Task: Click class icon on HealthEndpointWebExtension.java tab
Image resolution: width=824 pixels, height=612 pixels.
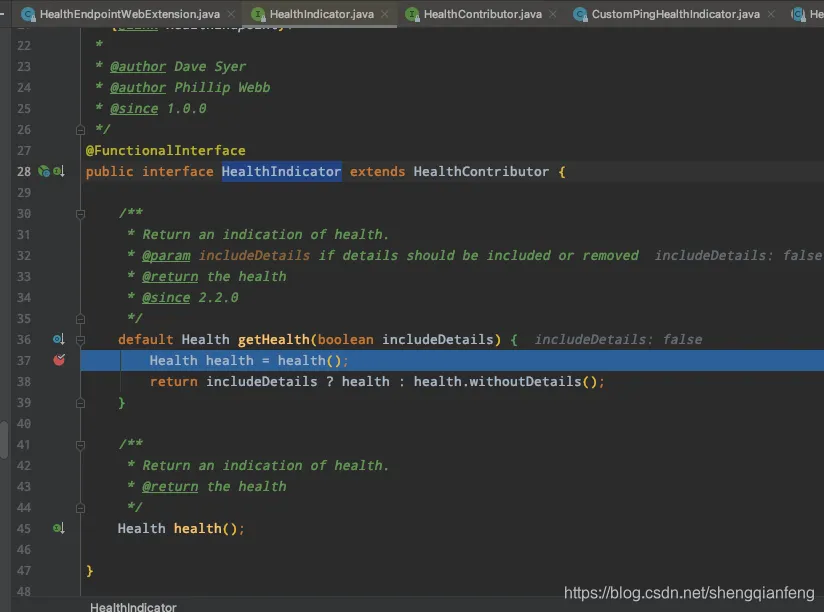Action: coord(28,14)
